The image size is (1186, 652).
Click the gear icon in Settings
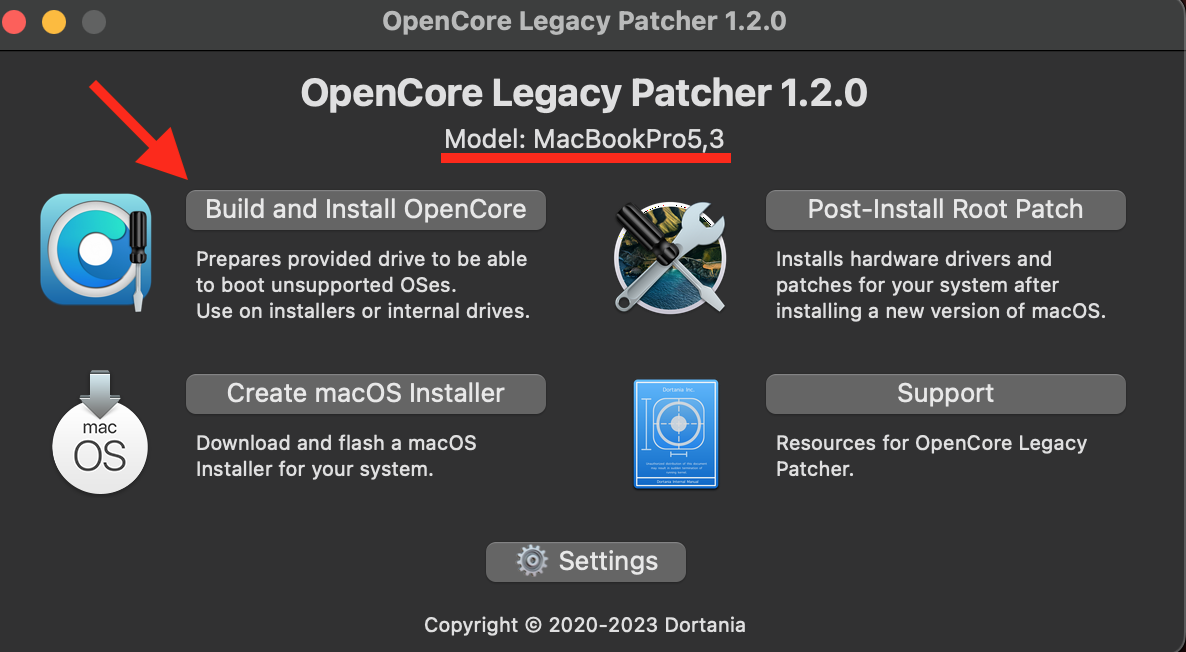(532, 561)
